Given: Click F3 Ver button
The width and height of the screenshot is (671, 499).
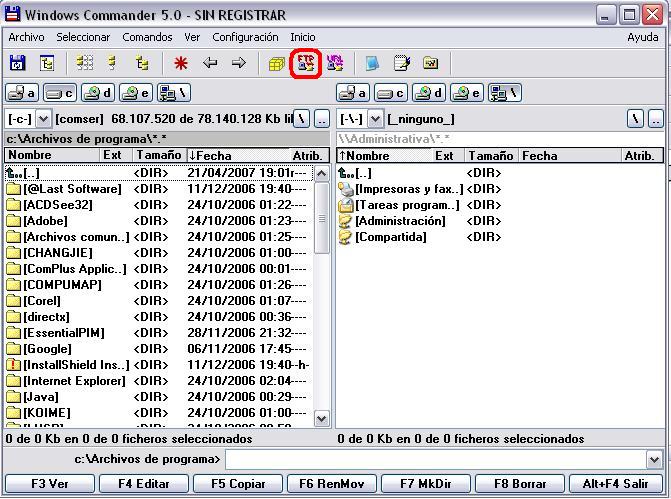Looking at the screenshot, I should 50,484.
